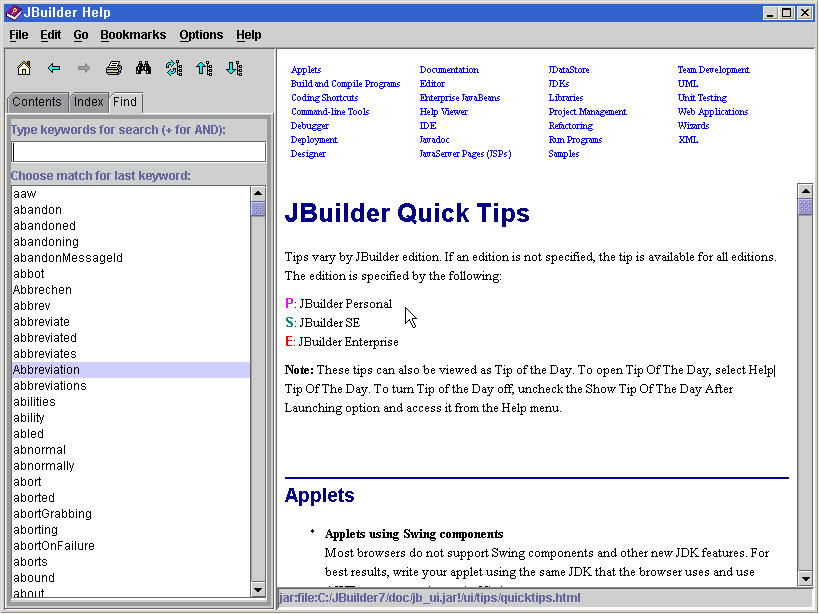Print the topic using printer icon

(114, 68)
